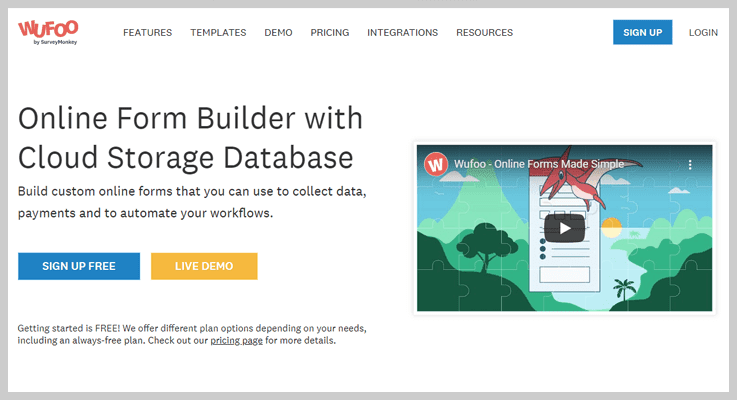Click the Wufoo channel avatar in video

click(436, 164)
